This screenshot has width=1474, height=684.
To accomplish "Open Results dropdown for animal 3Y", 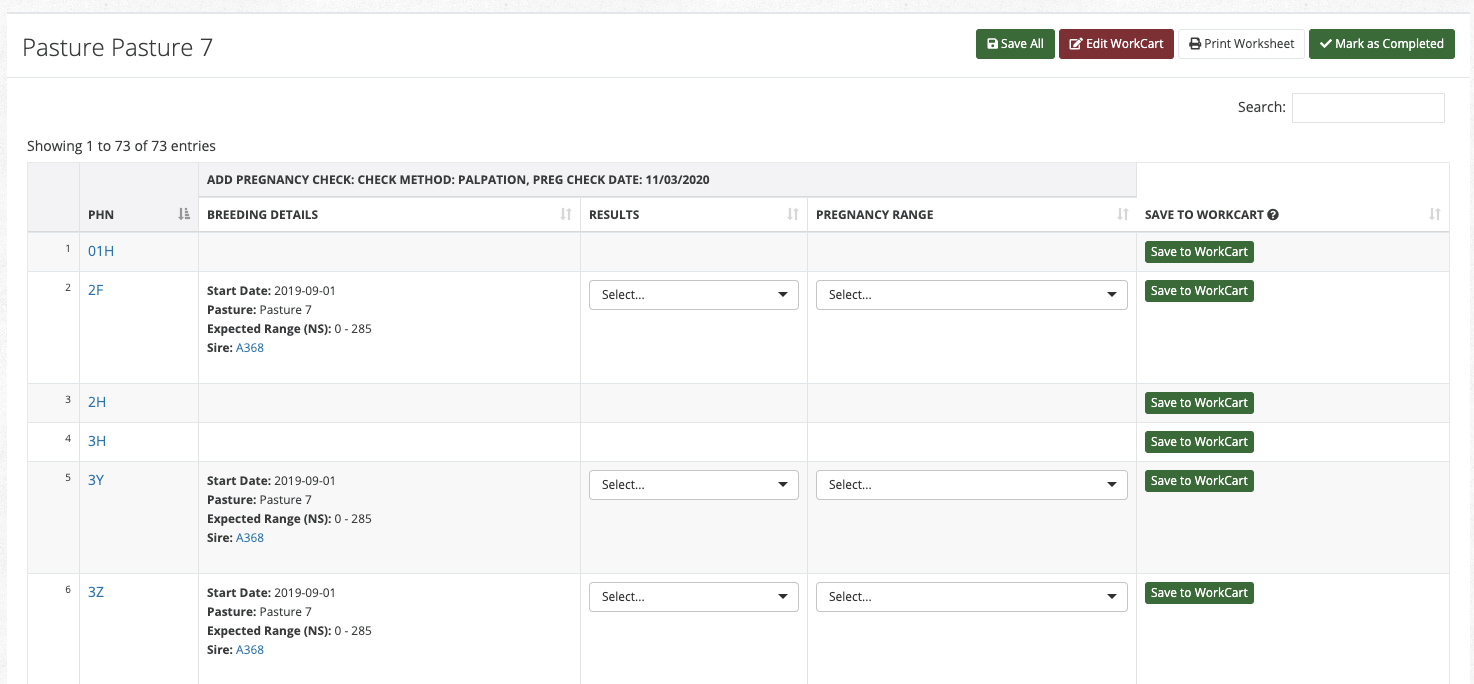I will (x=694, y=485).
